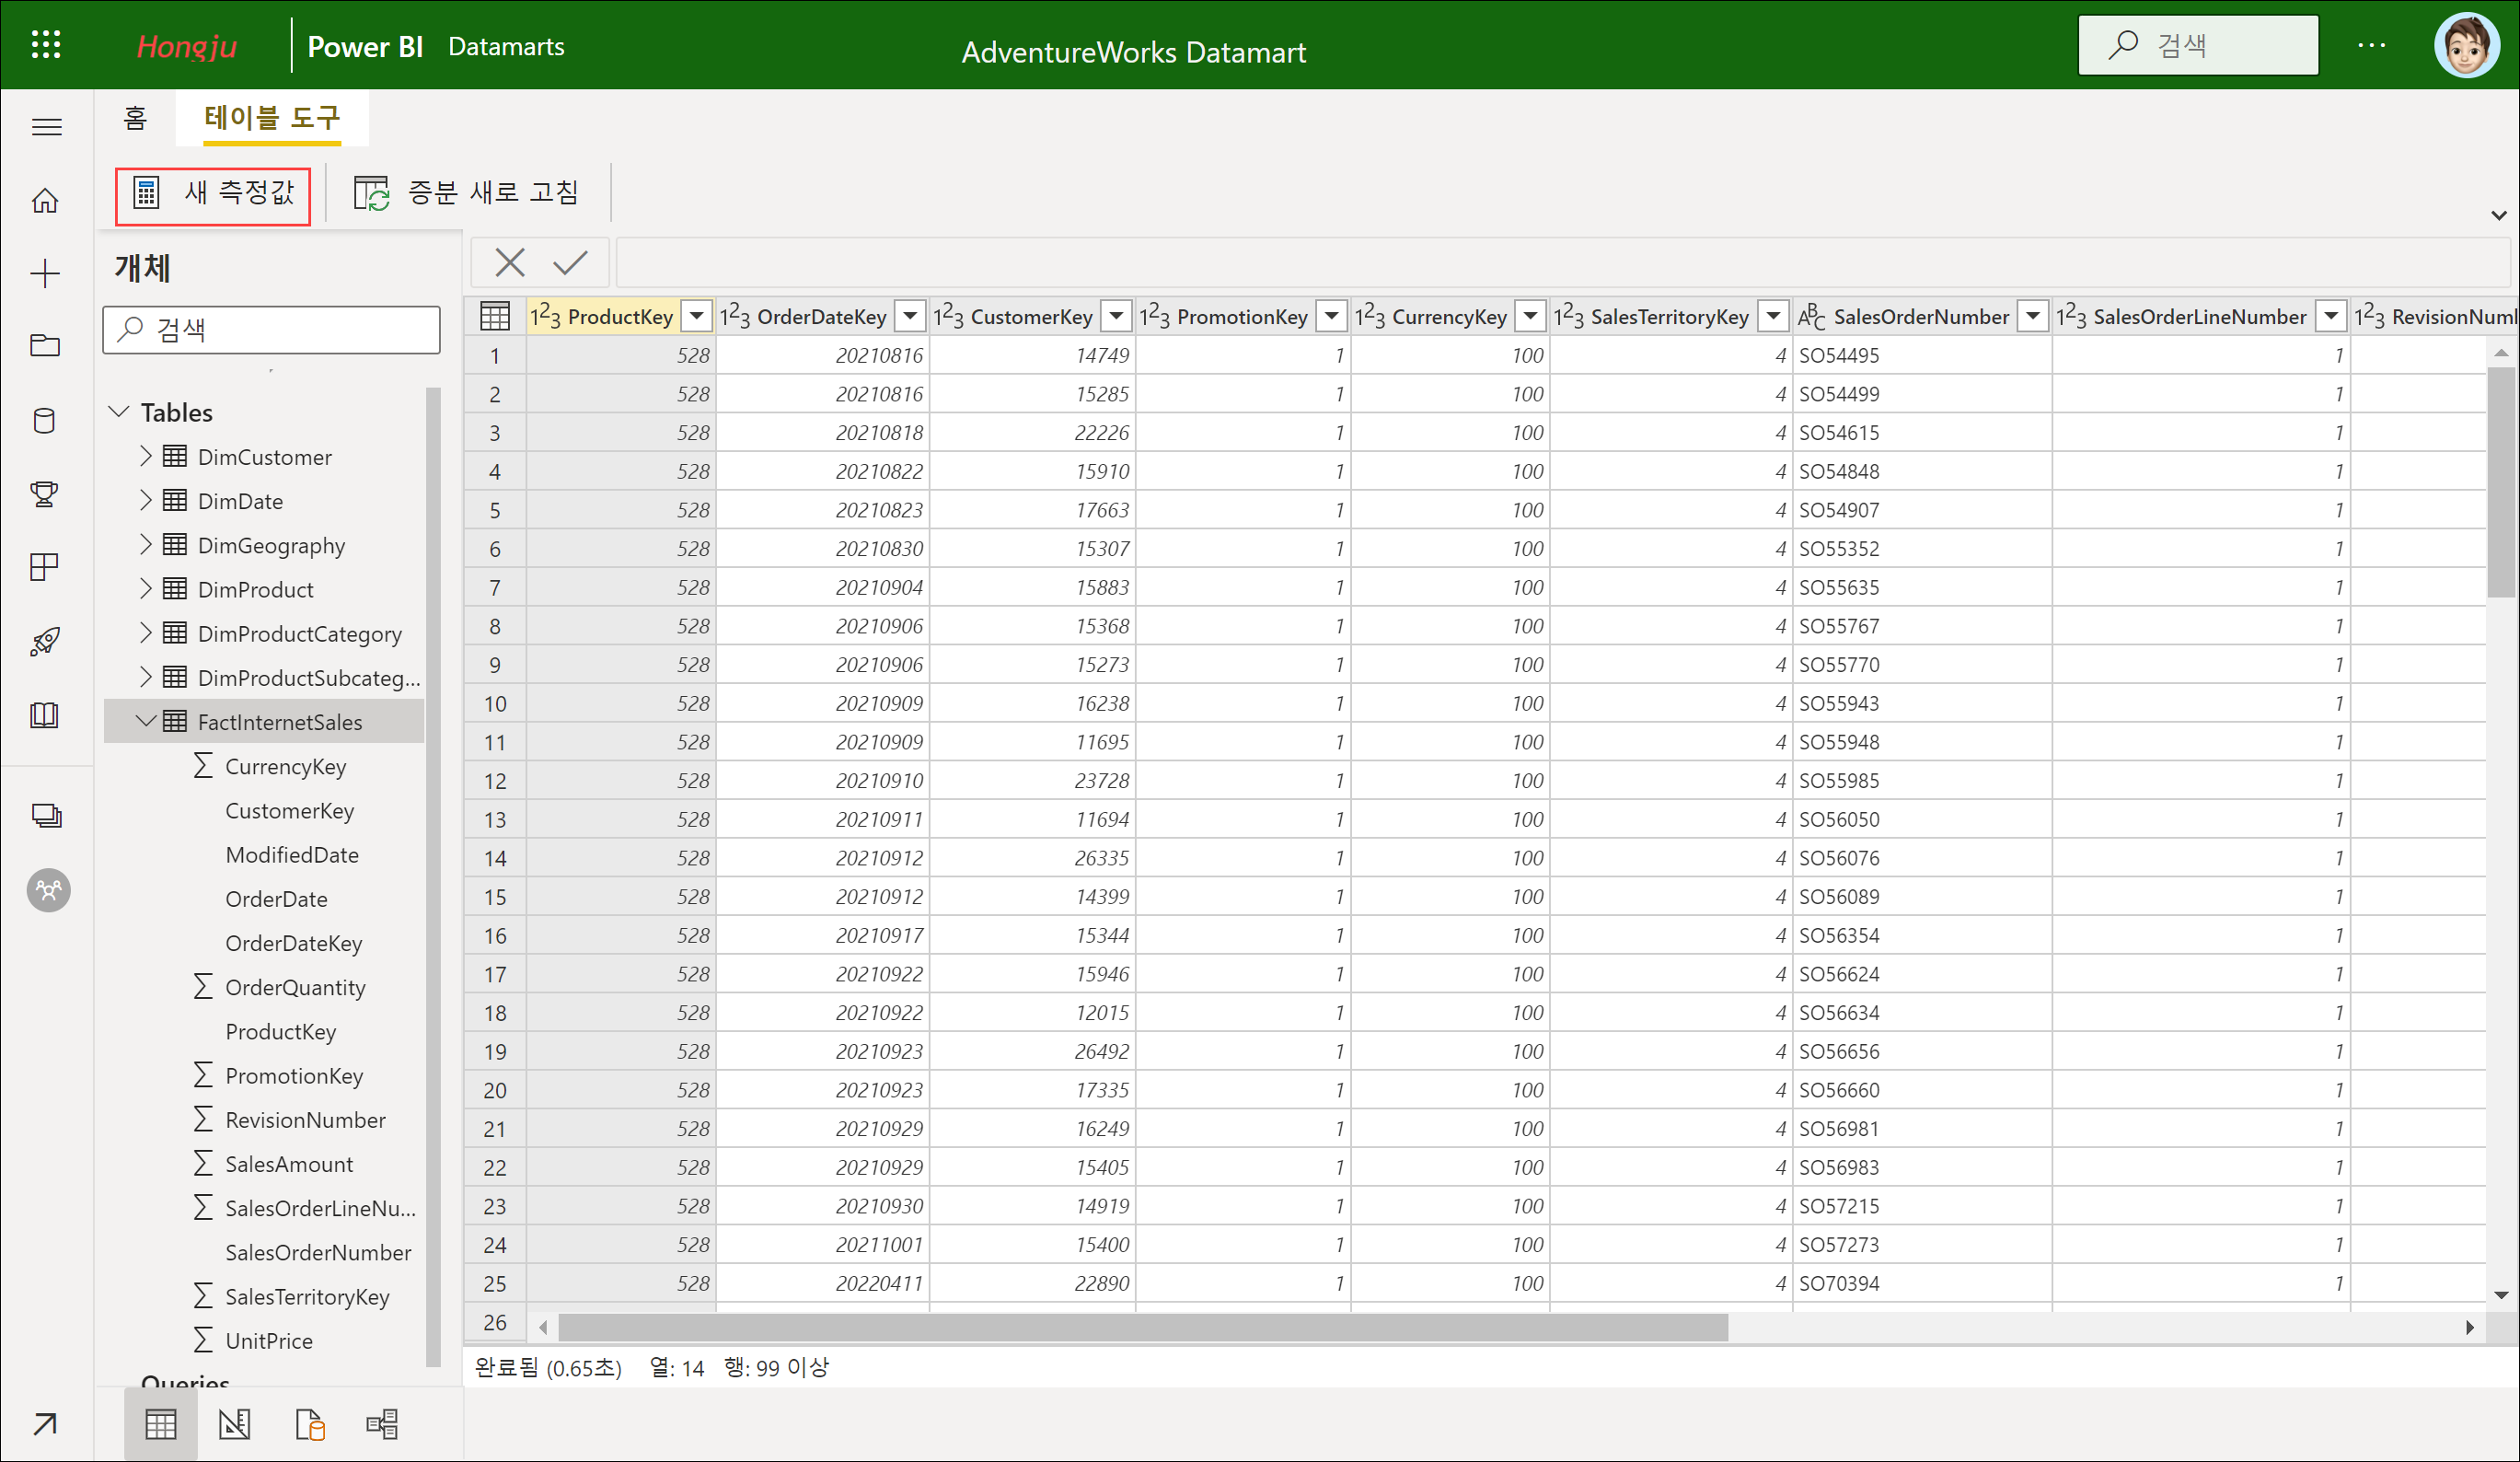
Task: Open the Goals trophy icon in sidebar
Action: [x=45, y=493]
